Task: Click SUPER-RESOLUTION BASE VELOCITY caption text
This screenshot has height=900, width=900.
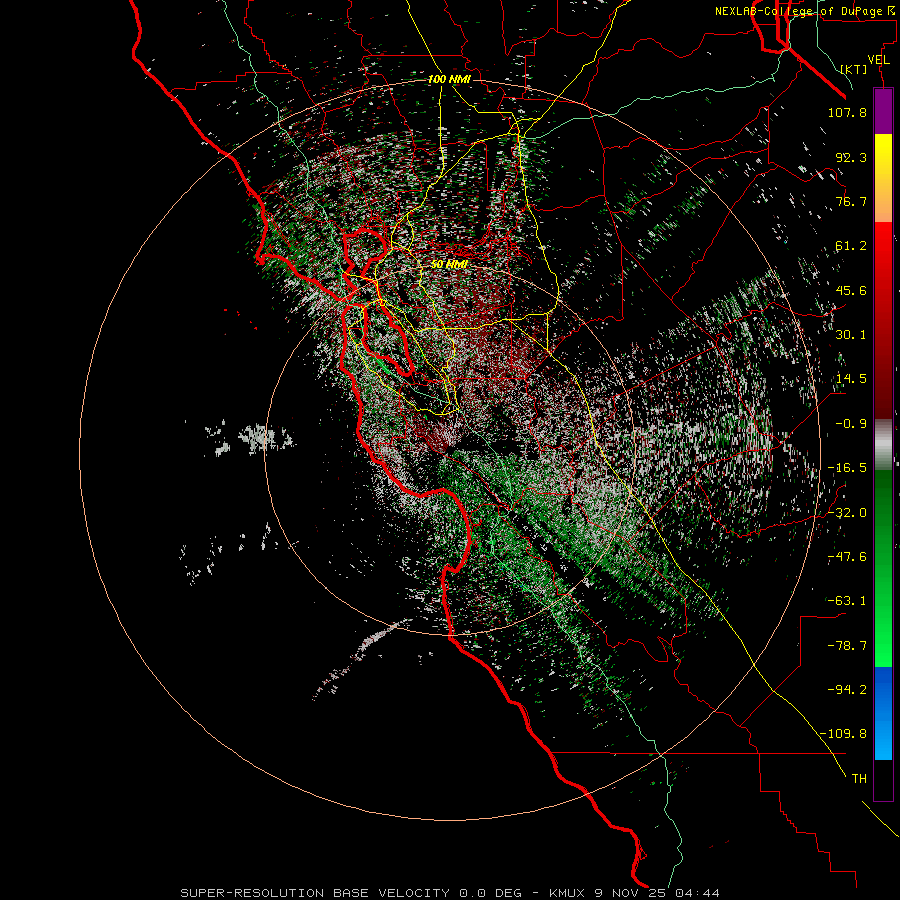Action: point(315,893)
